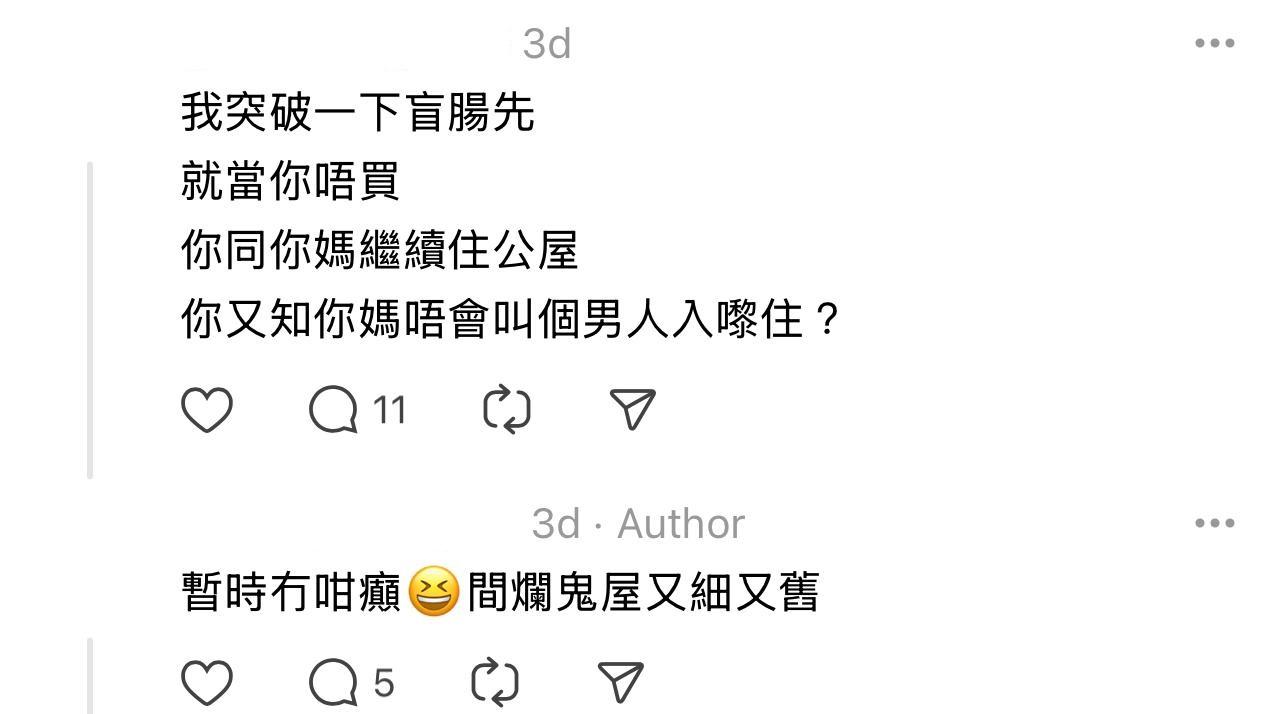Tap the line 你同你媽繼續住公屋

[380, 250]
